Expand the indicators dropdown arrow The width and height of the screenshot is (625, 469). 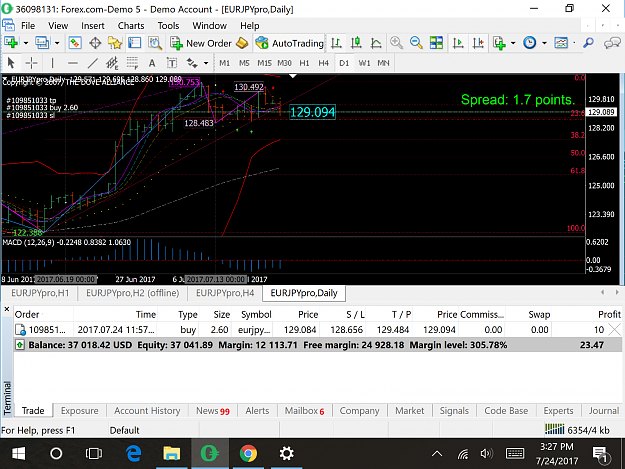tap(513, 43)
